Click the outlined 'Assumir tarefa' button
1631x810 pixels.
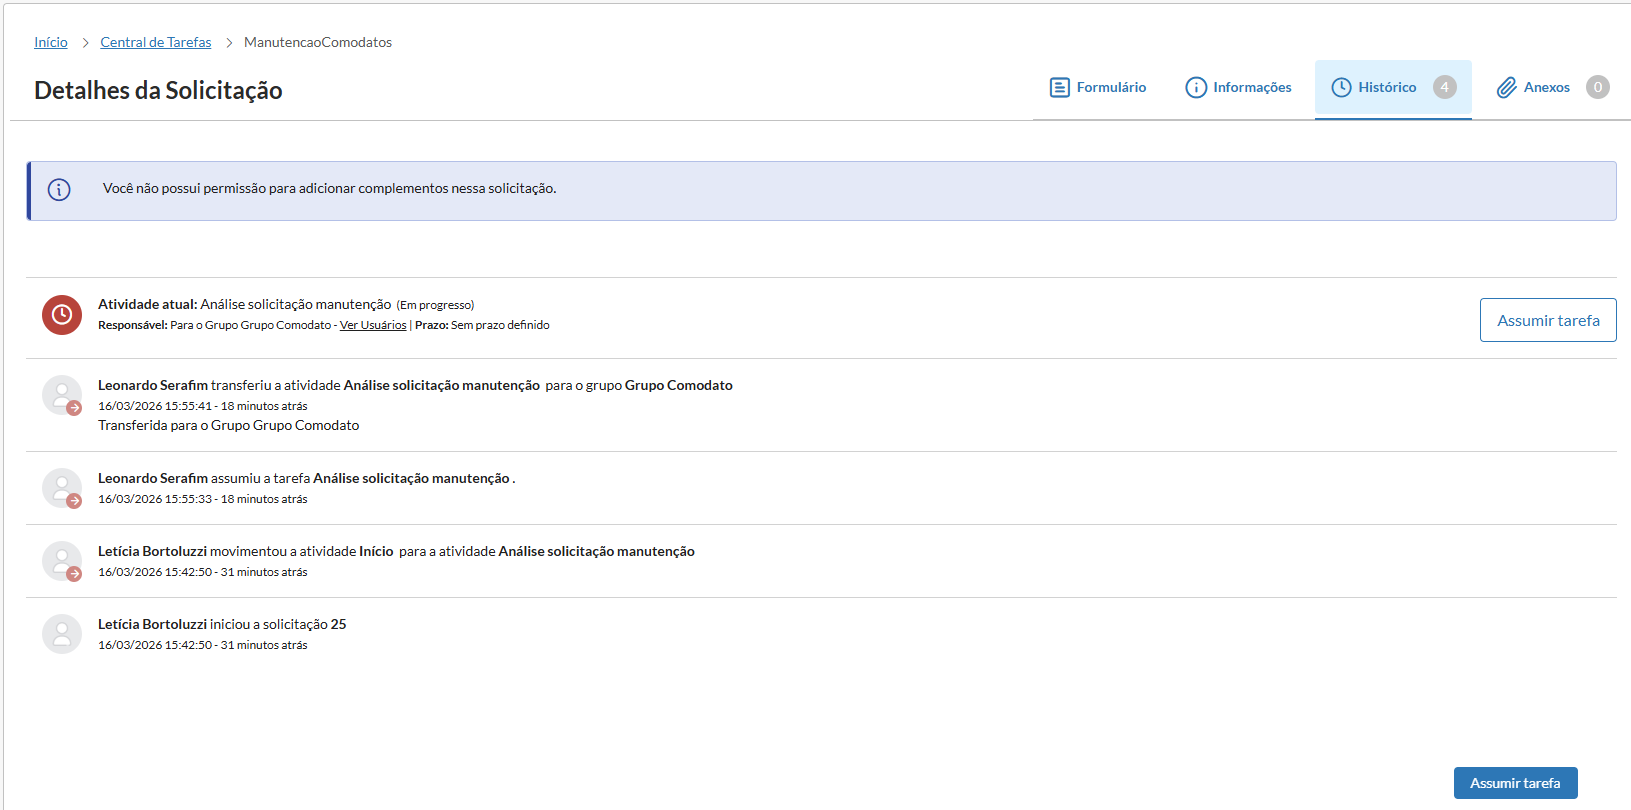[x=1547, y=320]
